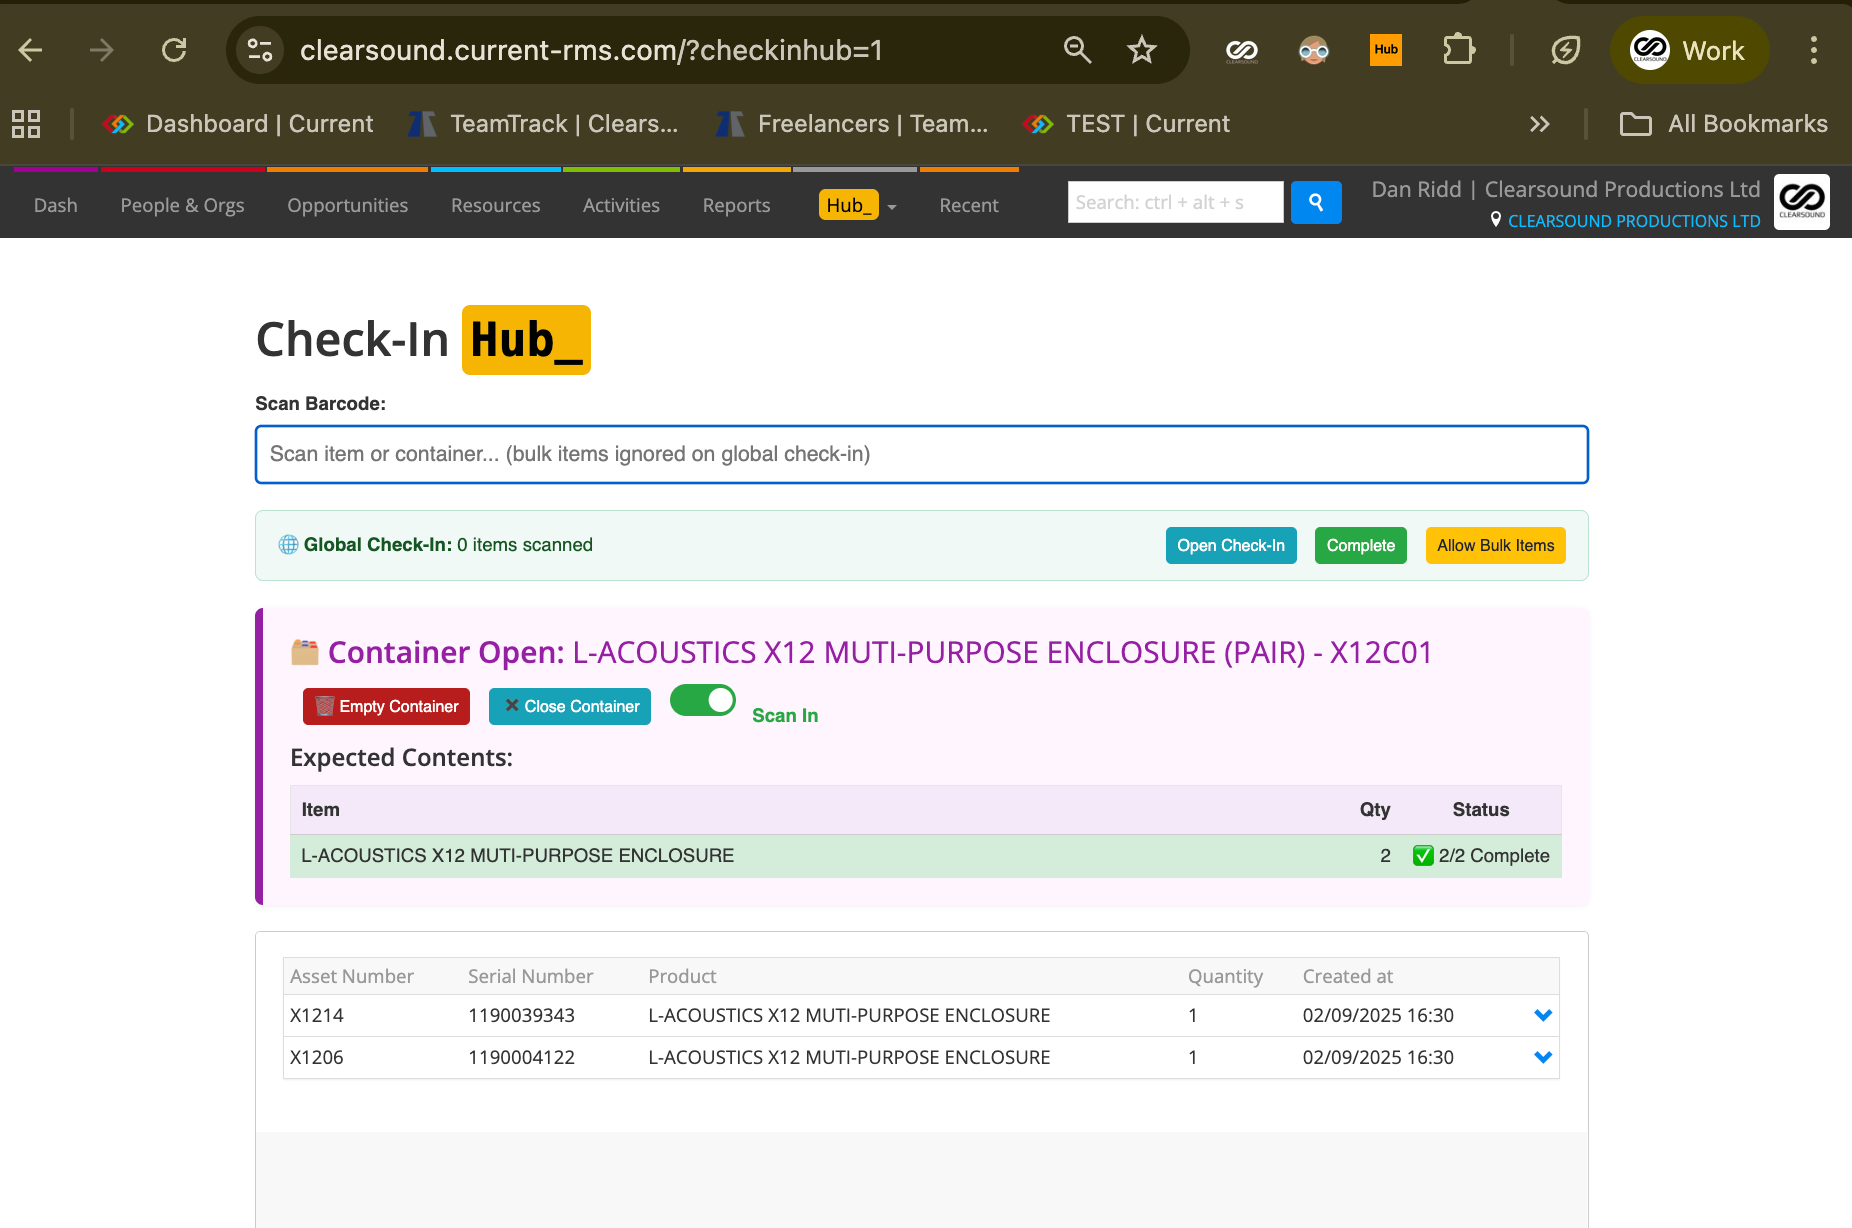Click the Check-In Hub_ logo badge
Image resolution: width=1852 pixels, height=1228 pixels.
pyautogui.click(x=526, y=340)
